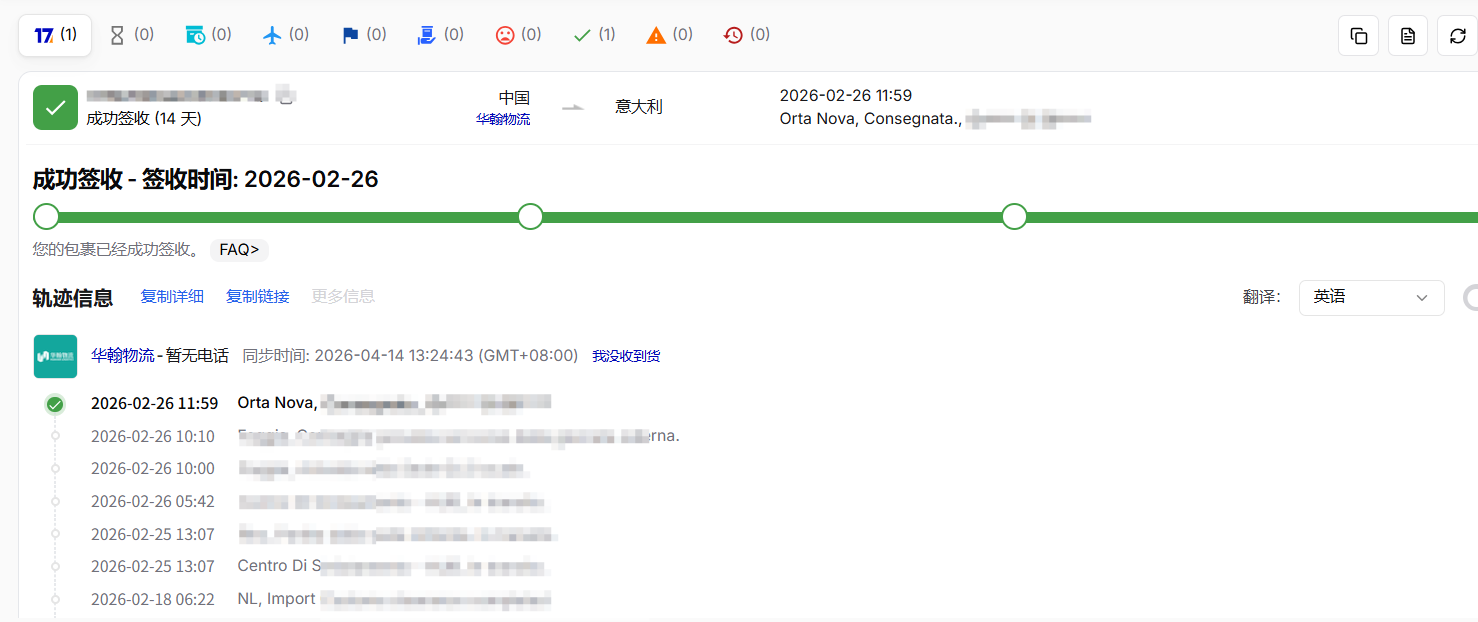1478x622 pixels.
Task: Open the green checkmark delivered tab
Action: 594,35
